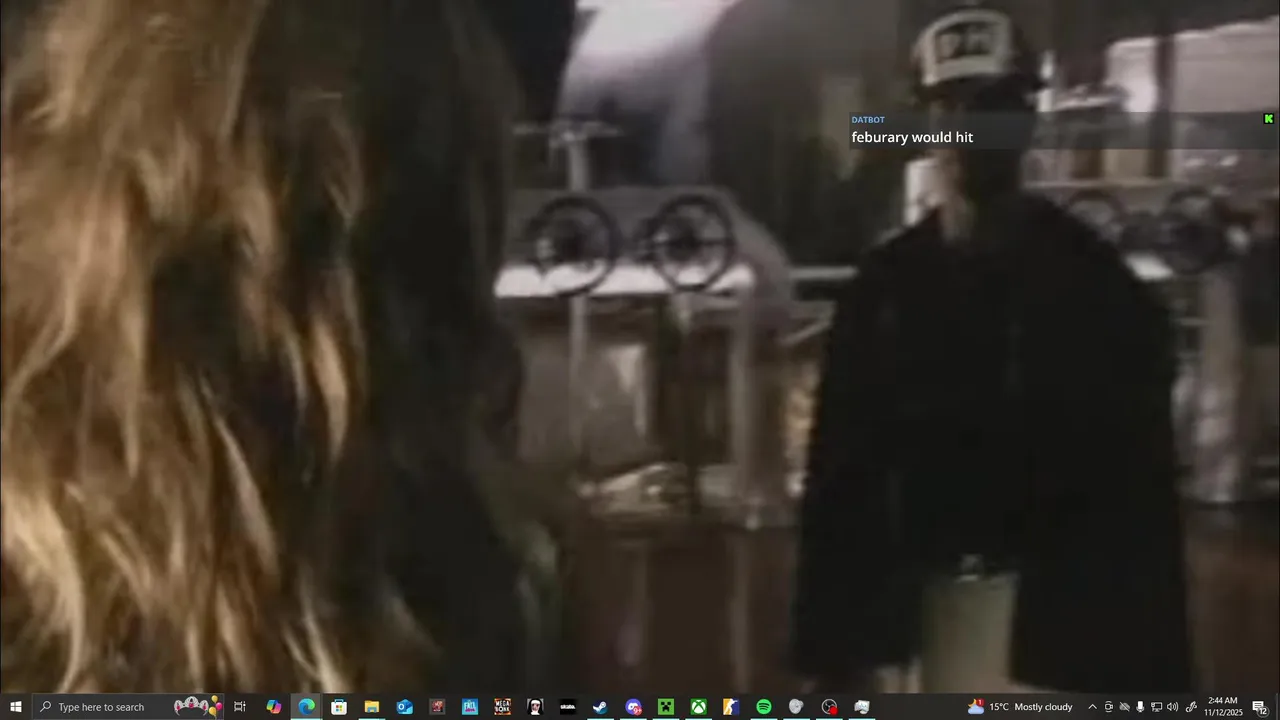
Task: Open the Xbox app from taskbar
Action: [x=698, y=707]
